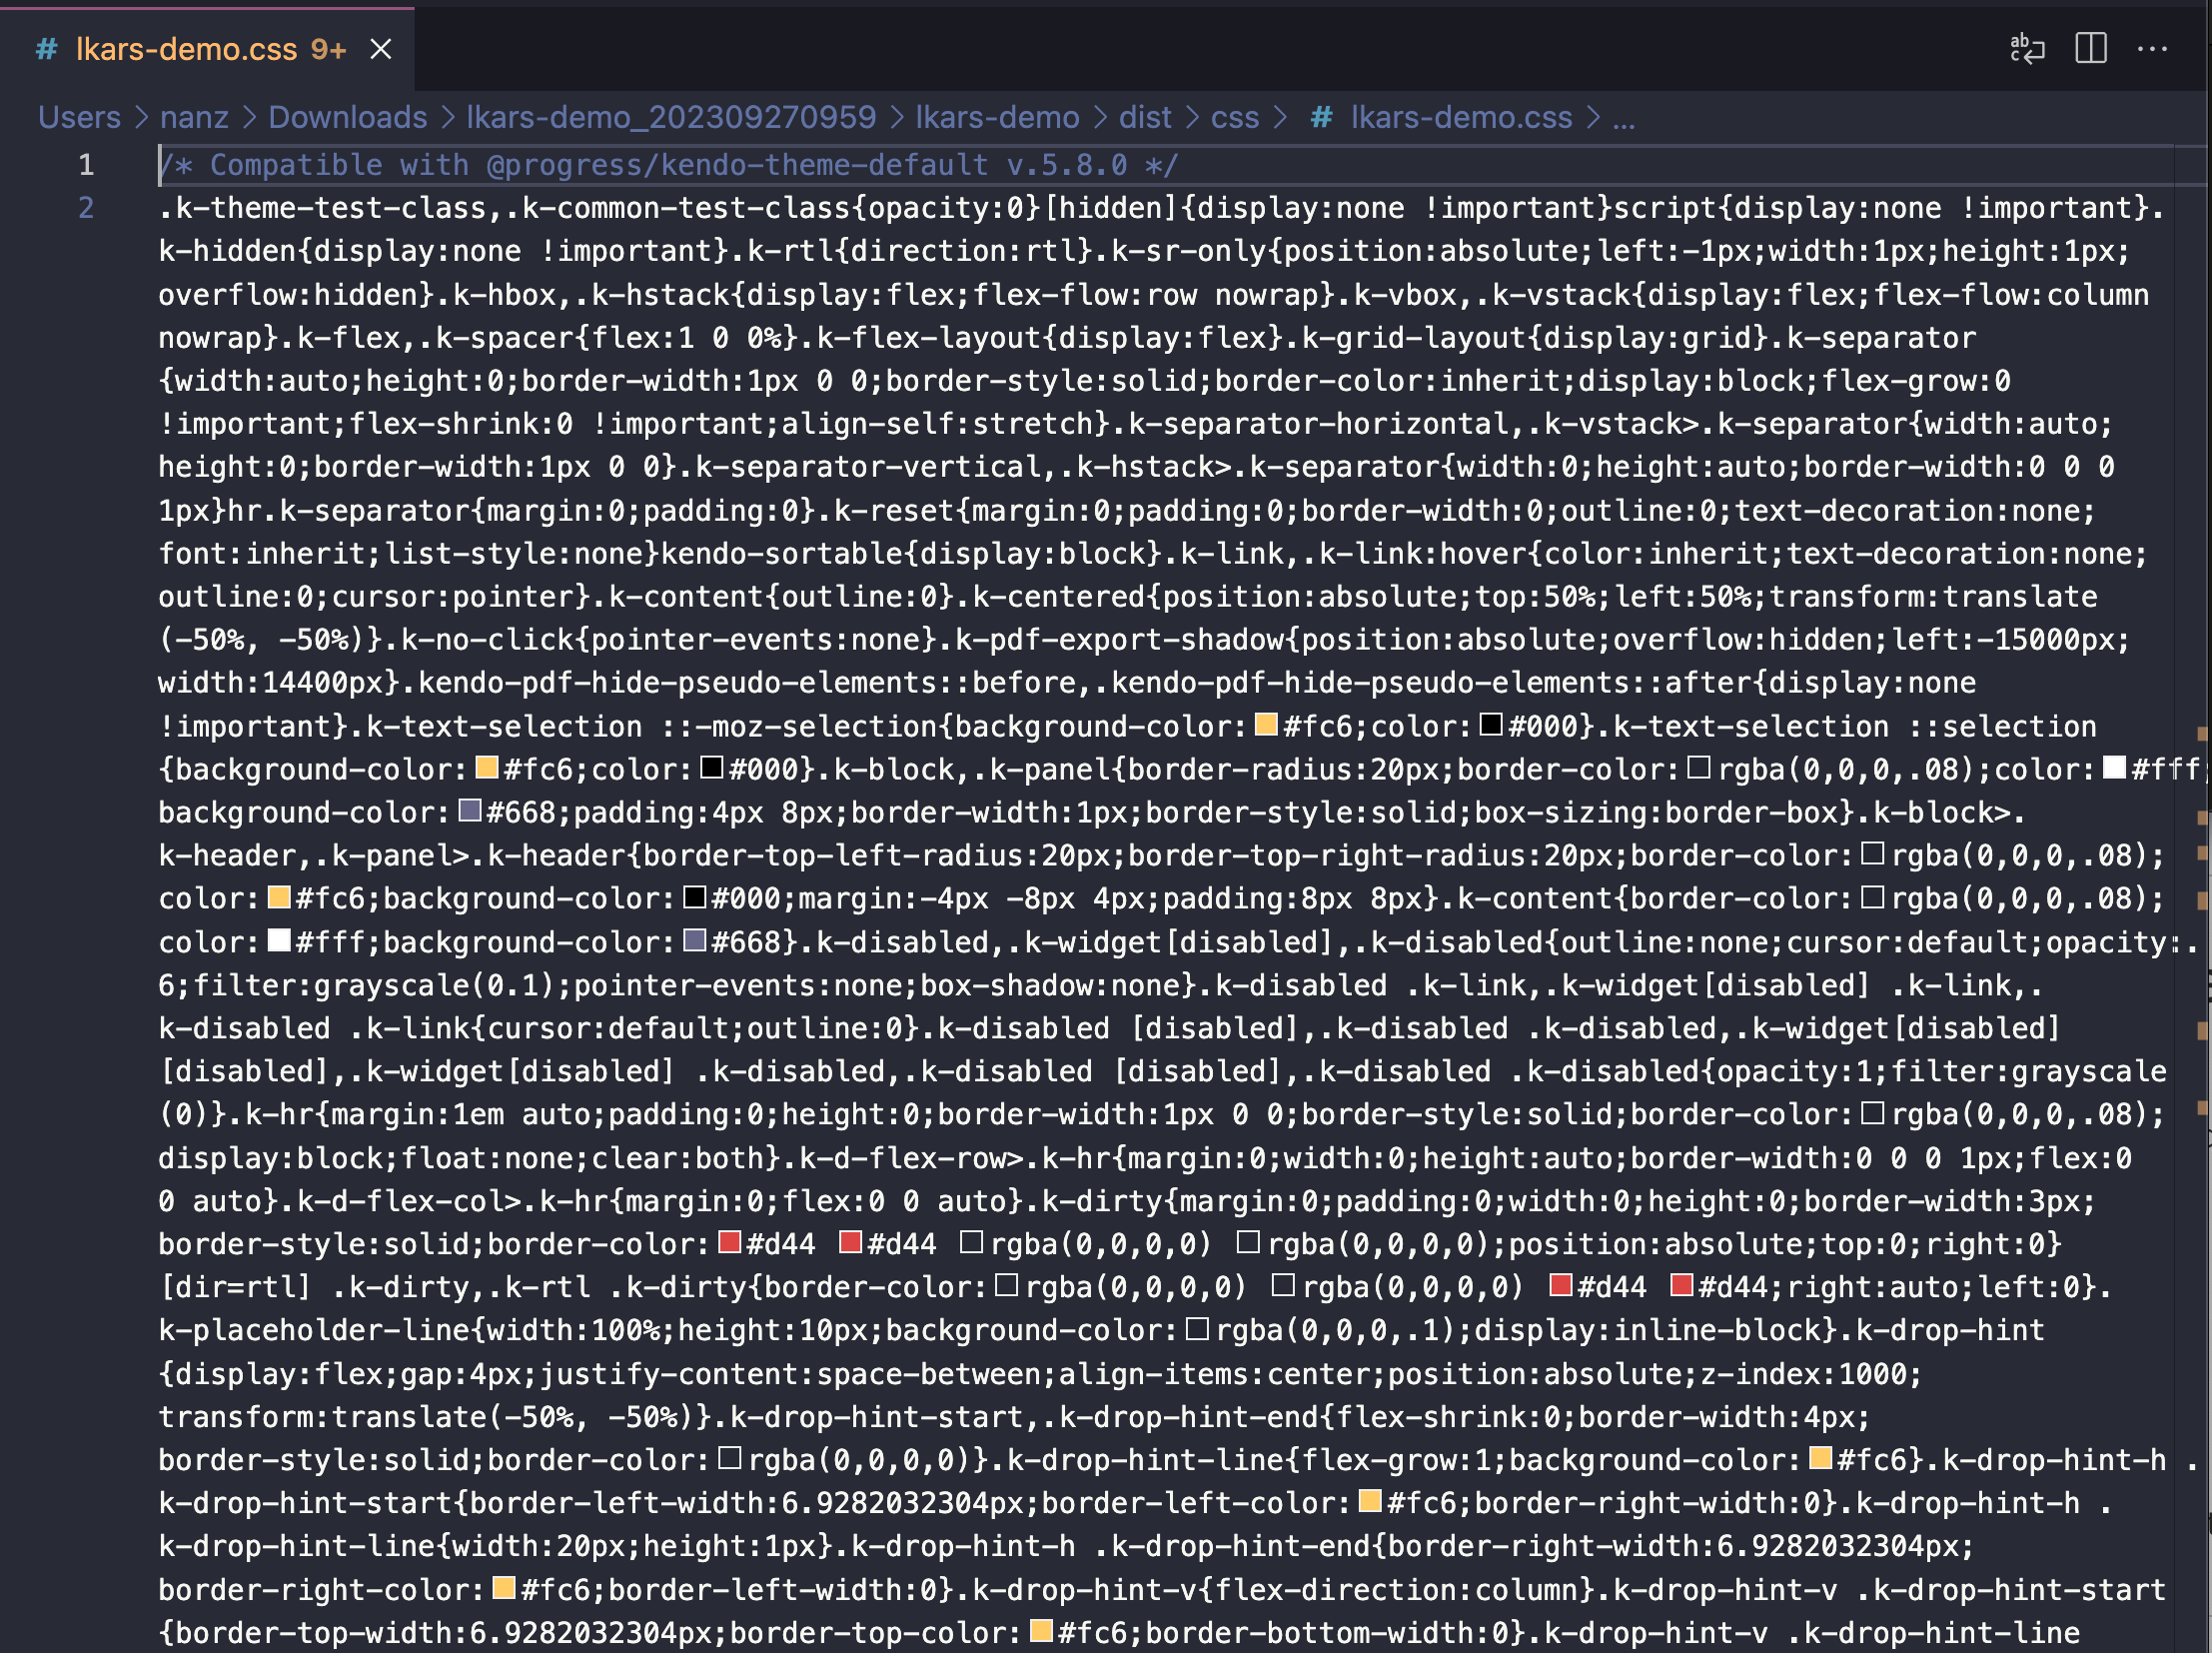Click the split editor icon
This screenshot has width=2212, height=1653.
(2090, 47)
